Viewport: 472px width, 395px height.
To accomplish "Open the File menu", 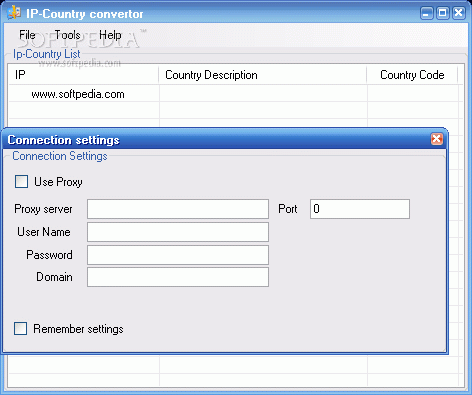I will click(27, 35).
